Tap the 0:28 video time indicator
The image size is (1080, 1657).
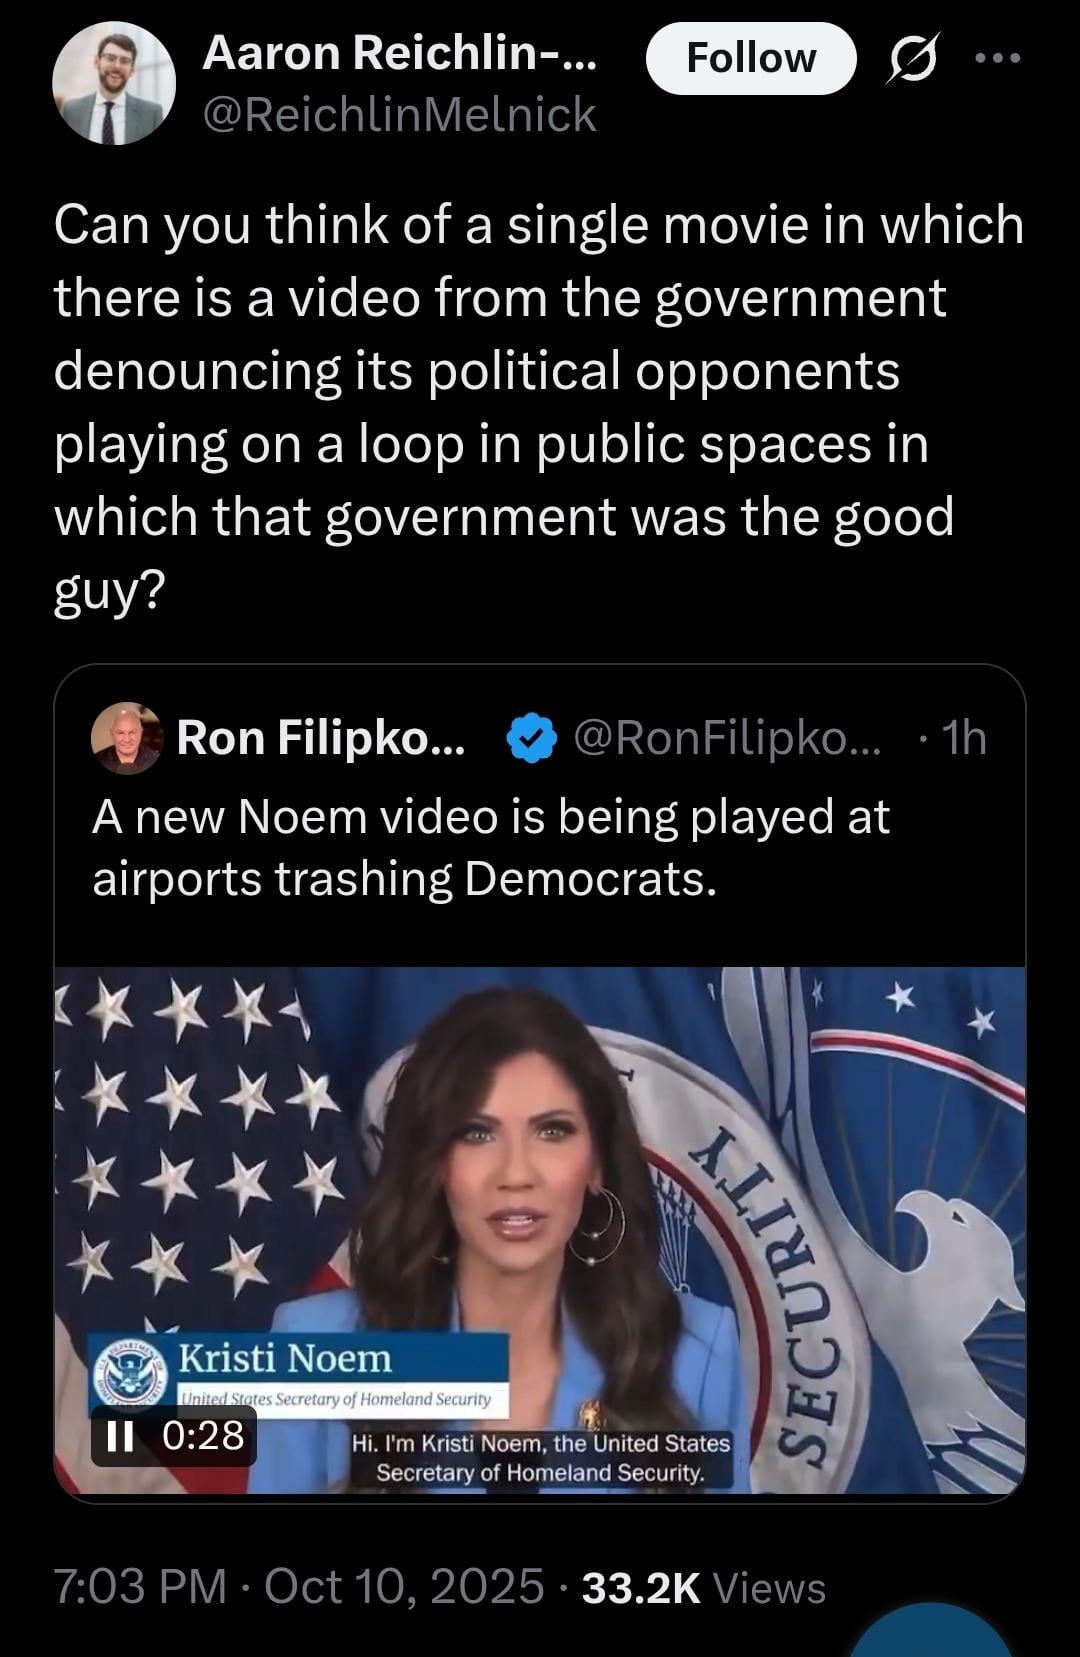tap(202, 1436)
